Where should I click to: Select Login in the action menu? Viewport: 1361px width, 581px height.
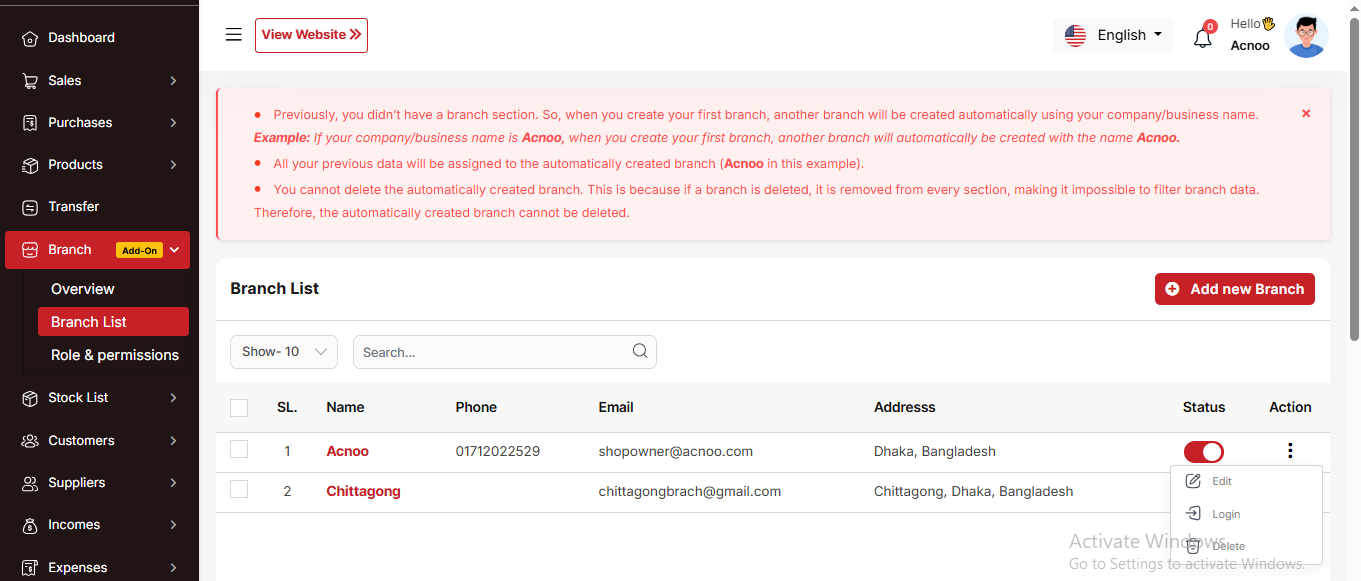click(1224, 514)
